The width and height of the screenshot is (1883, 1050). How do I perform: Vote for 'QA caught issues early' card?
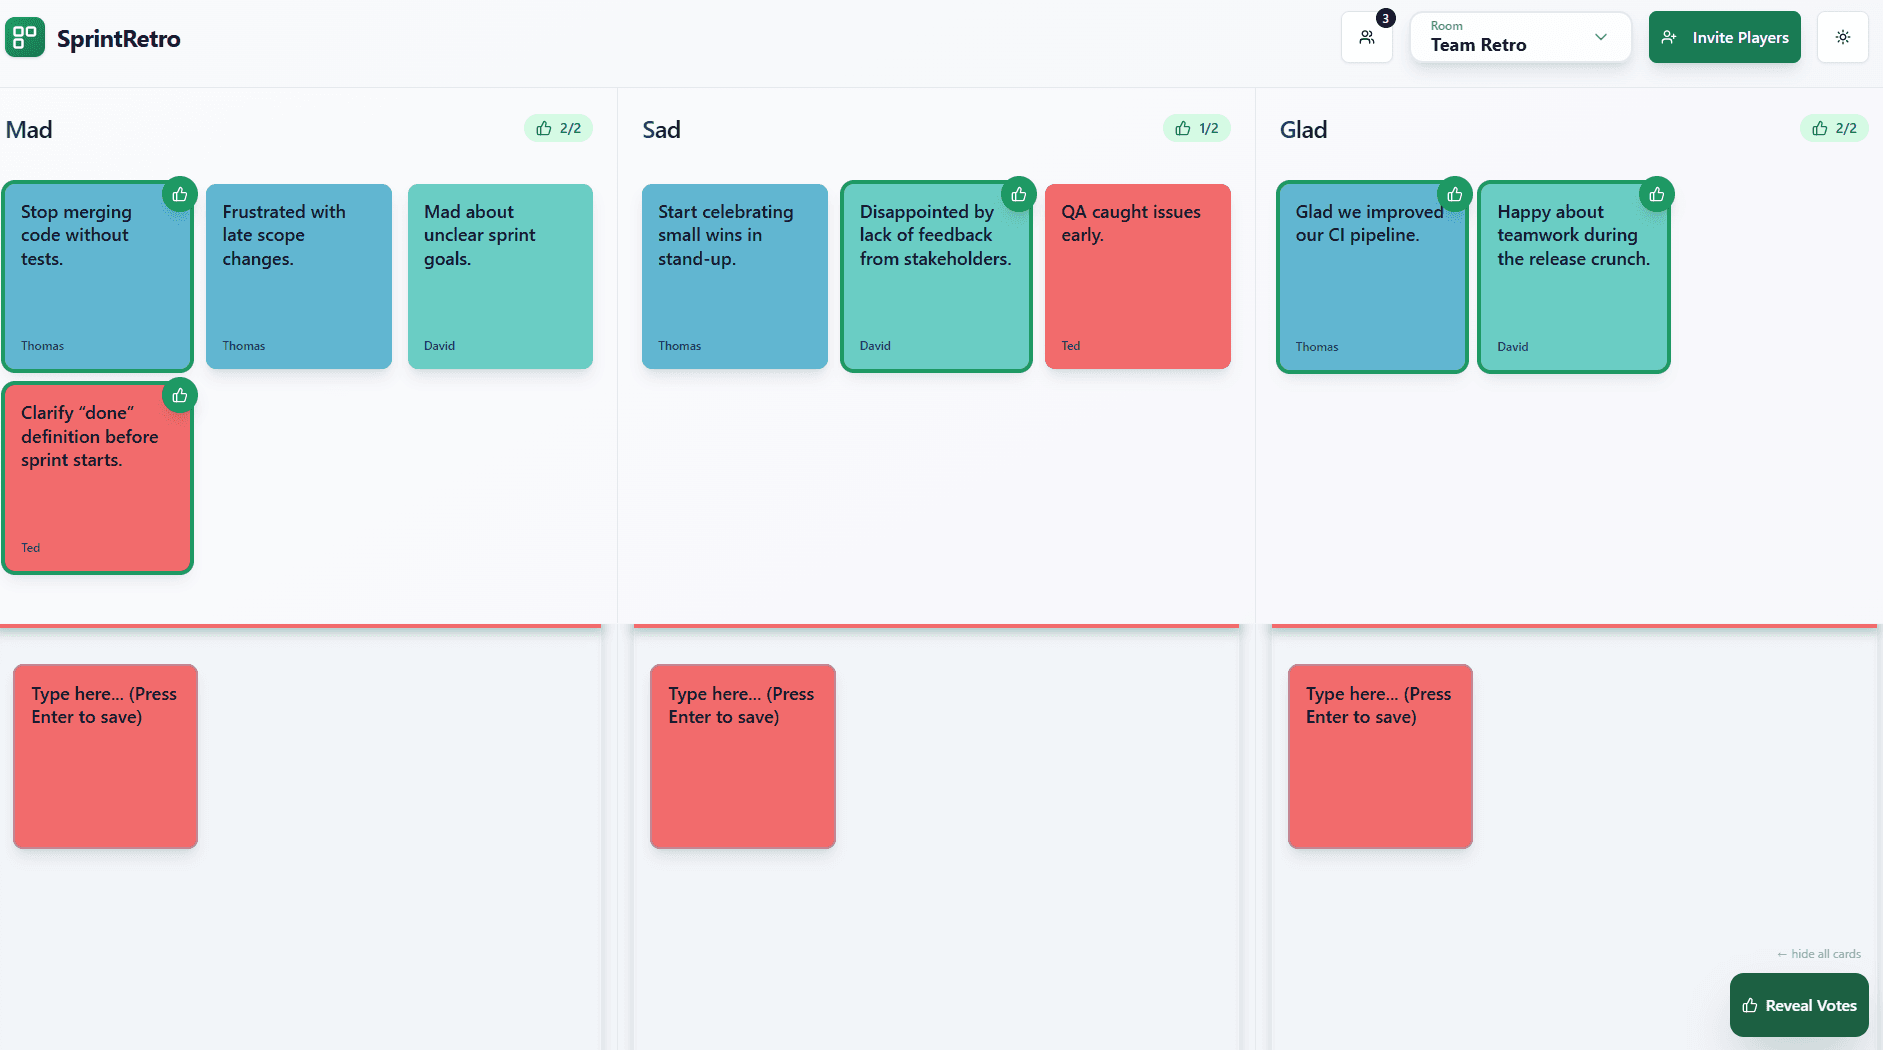coord(1137,277)
